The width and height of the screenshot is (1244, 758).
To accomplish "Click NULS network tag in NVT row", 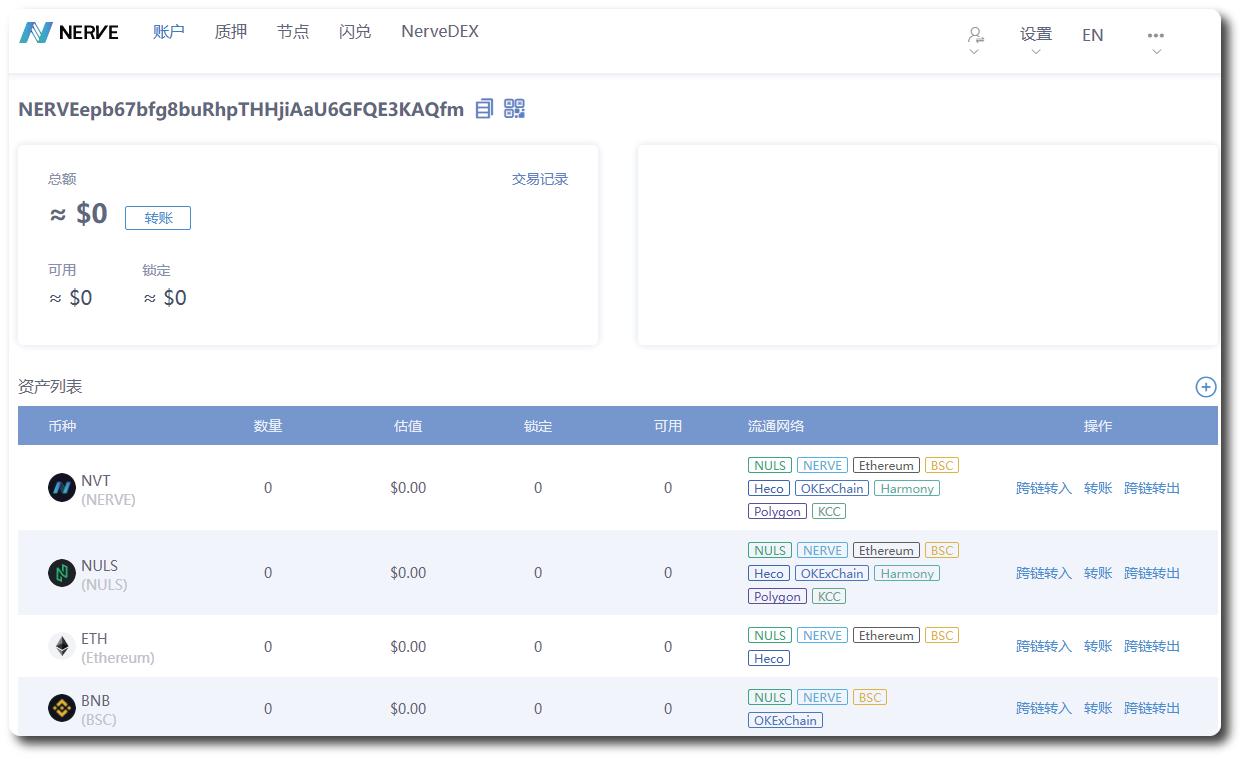I will 770,465.
